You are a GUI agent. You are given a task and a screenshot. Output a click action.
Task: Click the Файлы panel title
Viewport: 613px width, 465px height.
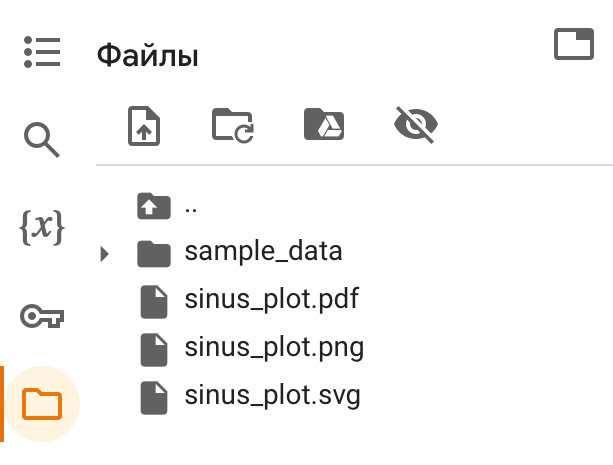coord(147,56)
